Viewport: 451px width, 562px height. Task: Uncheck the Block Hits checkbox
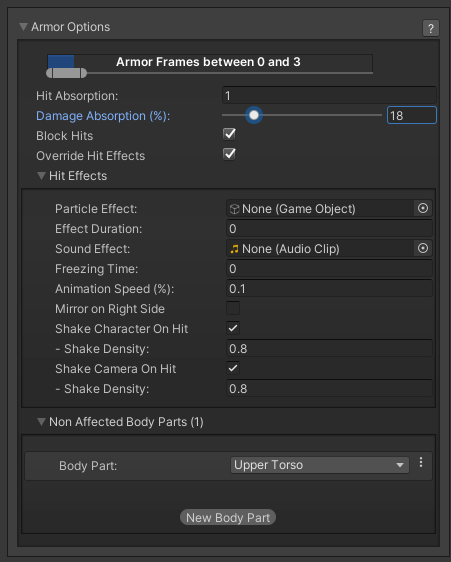pos(229,134)
